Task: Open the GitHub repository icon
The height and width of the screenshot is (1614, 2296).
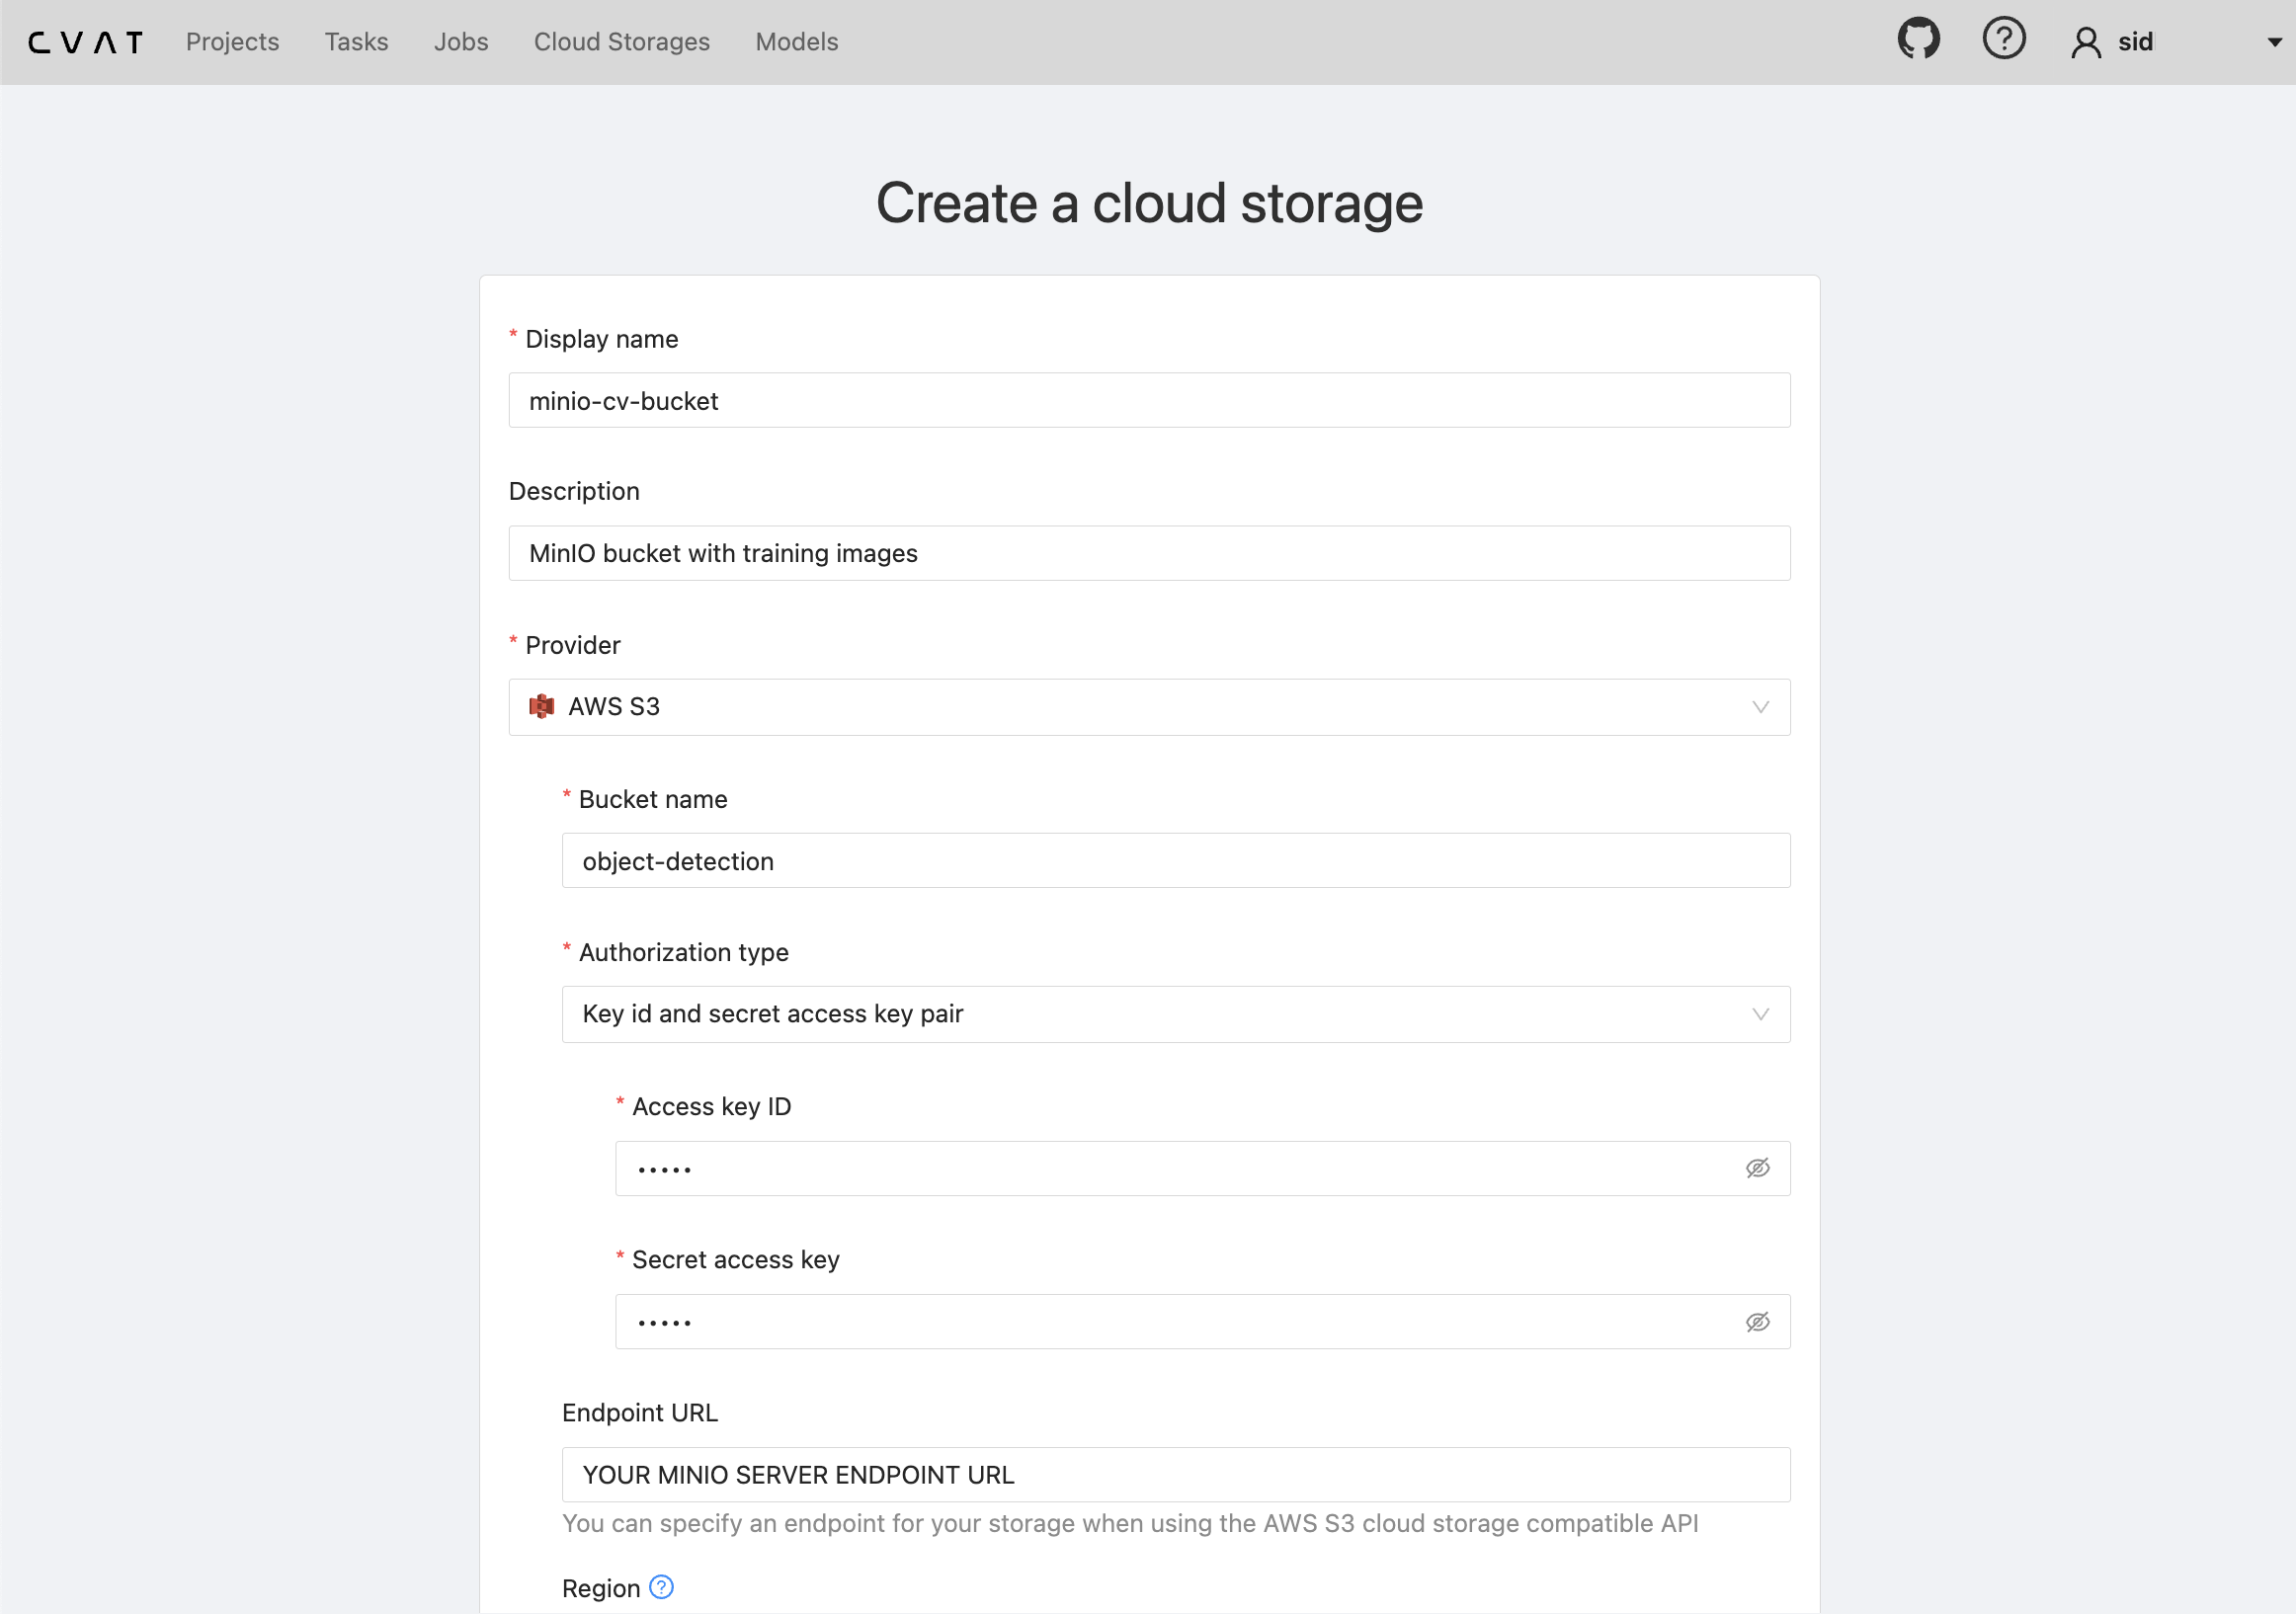Action: click(1918, 40)
